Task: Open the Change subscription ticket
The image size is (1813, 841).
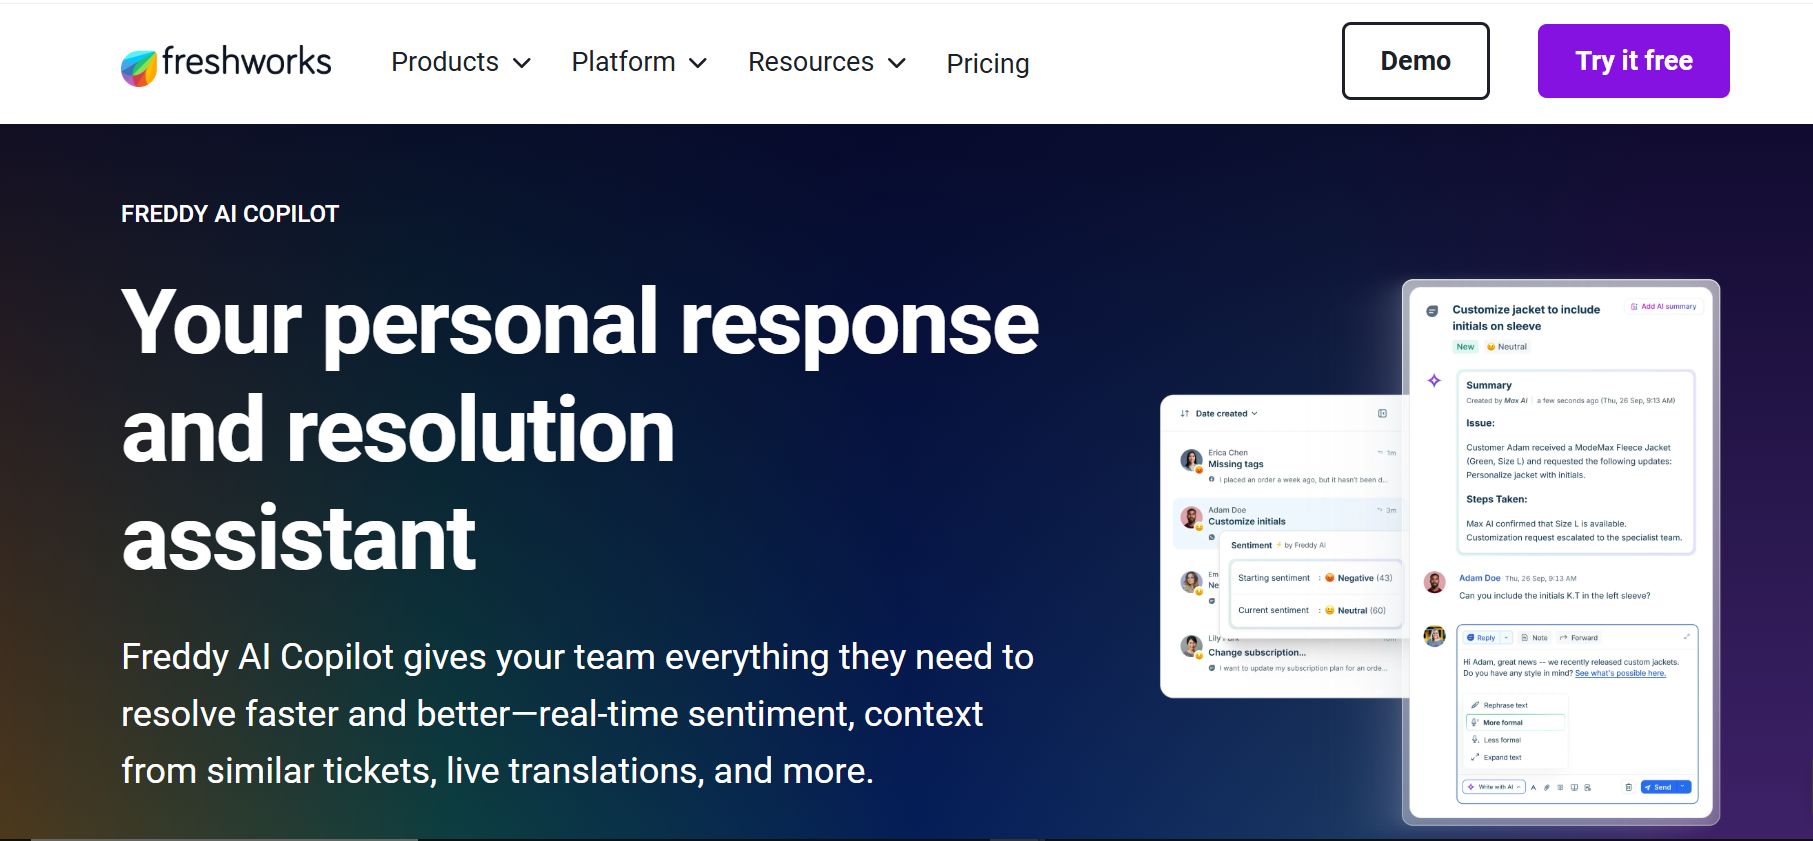Action: (x=1257, y=653)
